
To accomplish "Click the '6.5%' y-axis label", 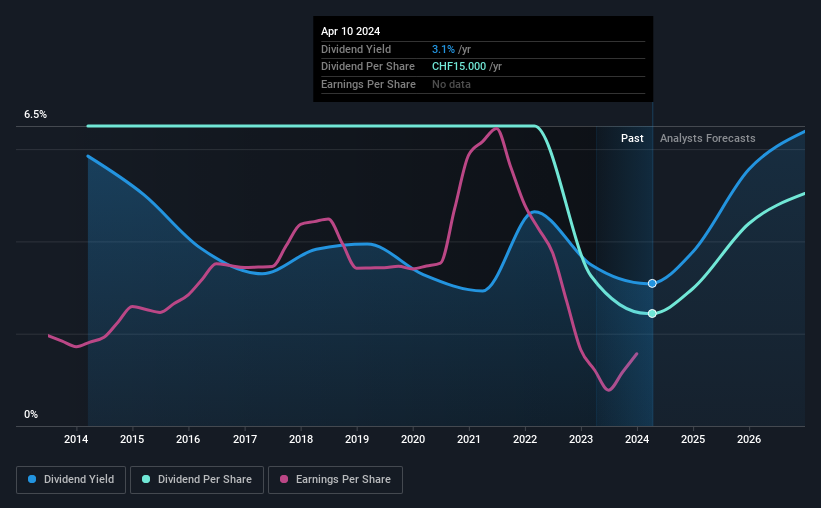I will coord(35,114).
